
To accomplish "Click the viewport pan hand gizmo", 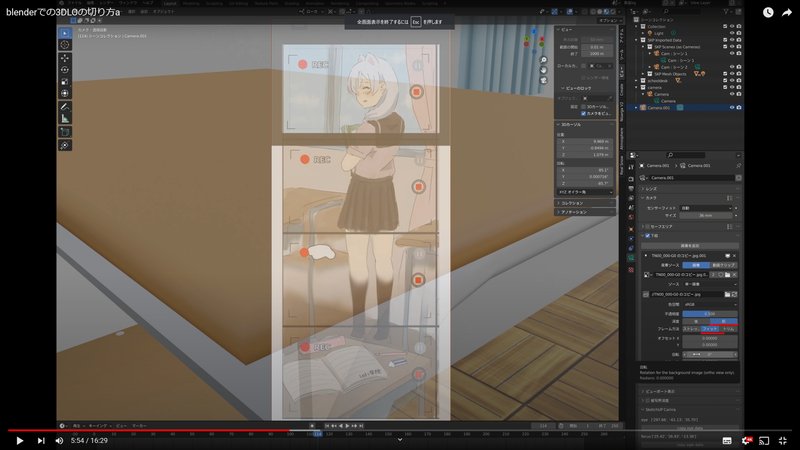I will tap(543, 70).
